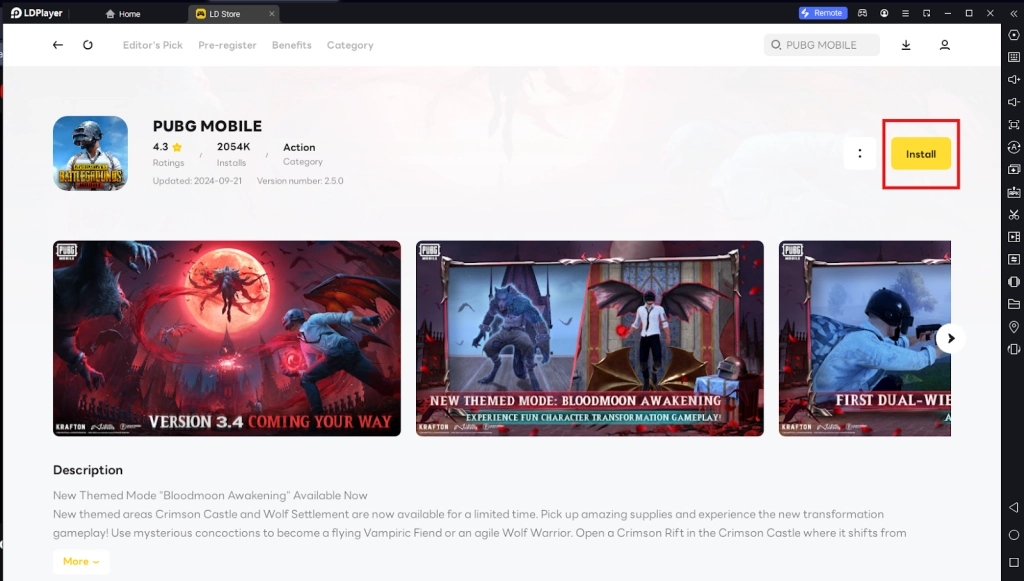This screenshot has width=1024, height=581.
Task: Open the virtual location pin icon
Action: [1014, 326]
